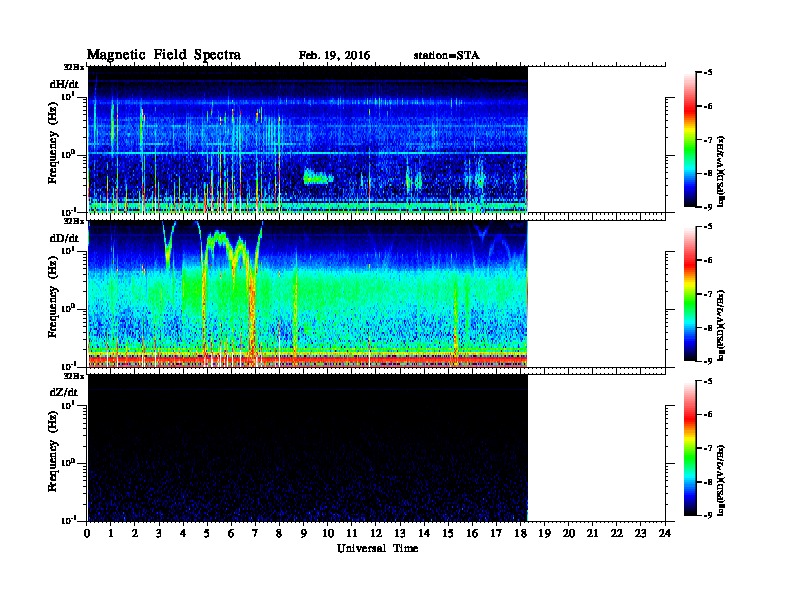792x612 pixels.
Task: Click hour tick label "2" on time axis
Action: pyautogui.click(x=135, y=534)
